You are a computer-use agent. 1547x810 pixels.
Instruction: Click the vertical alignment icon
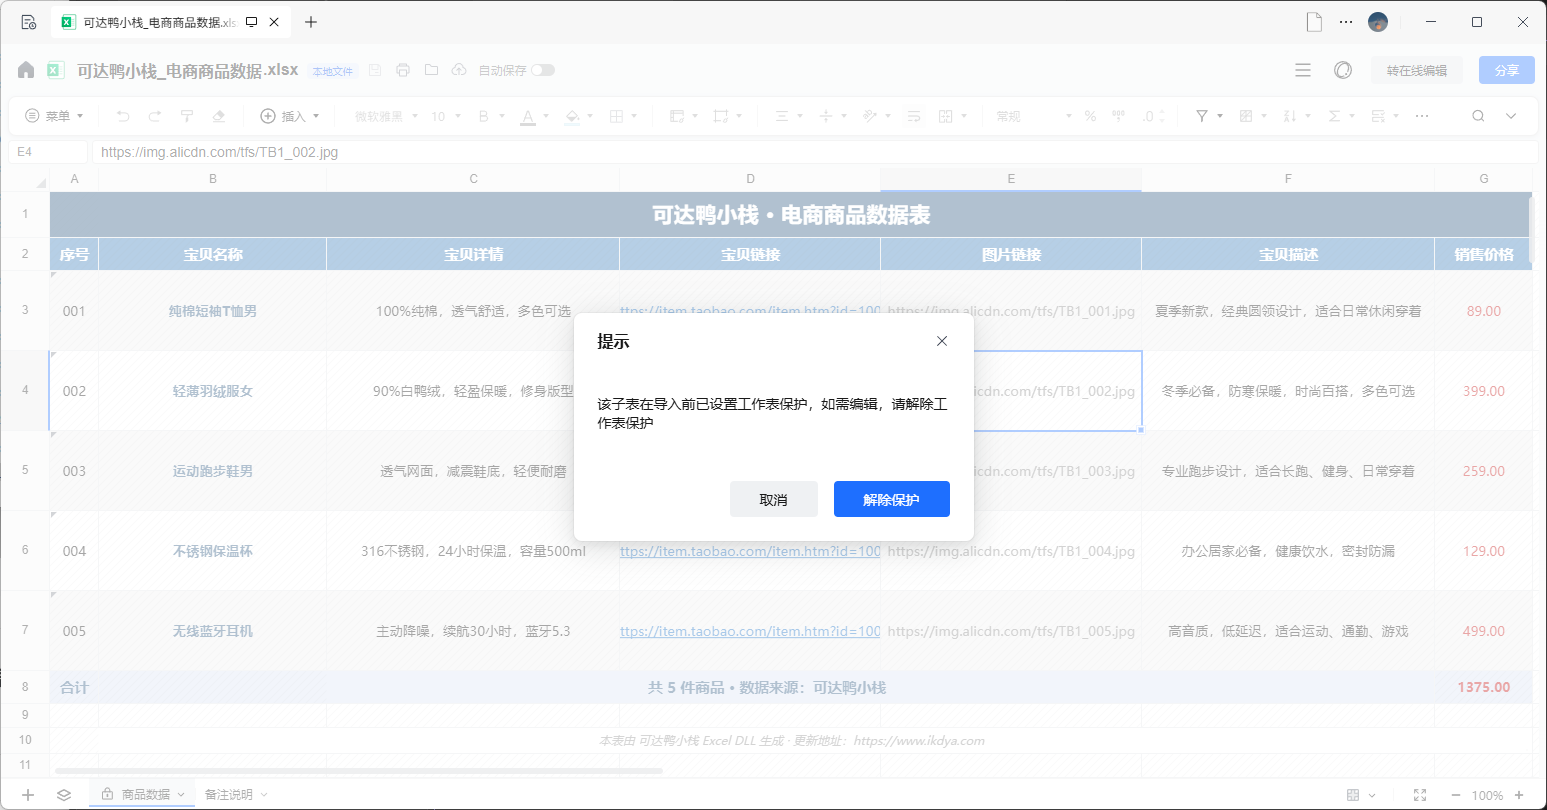[x=826, y=116]
